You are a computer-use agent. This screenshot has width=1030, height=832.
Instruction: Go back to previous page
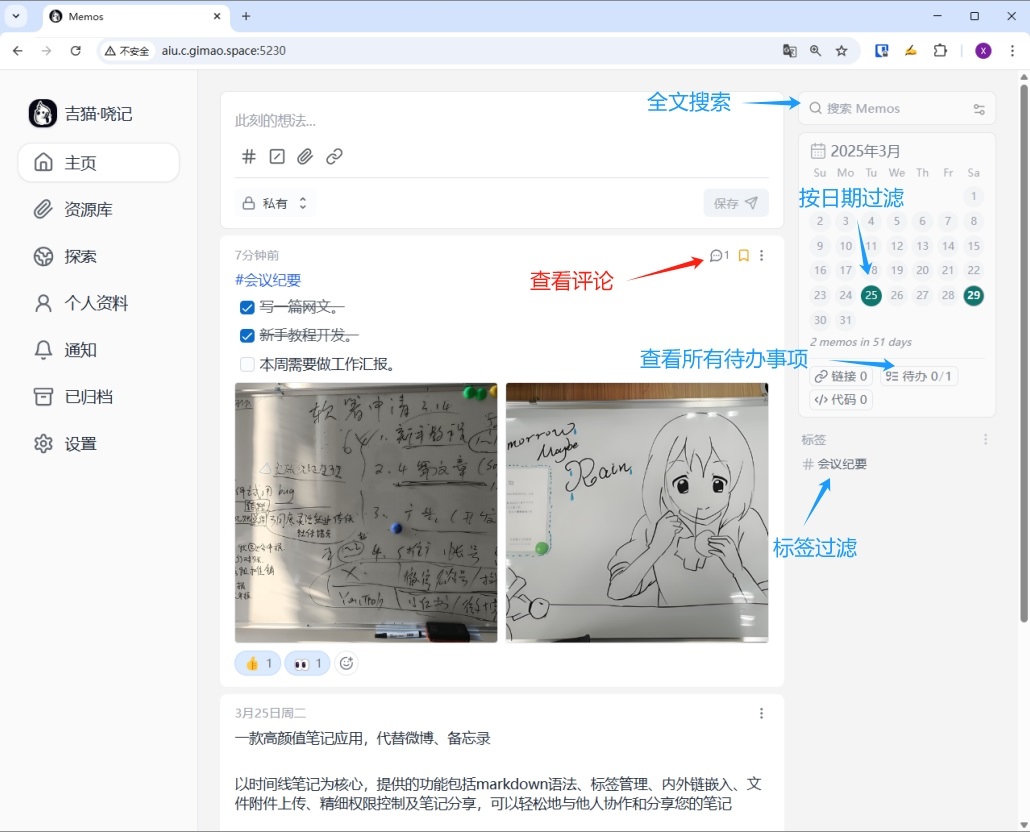(x=18, y=51)
